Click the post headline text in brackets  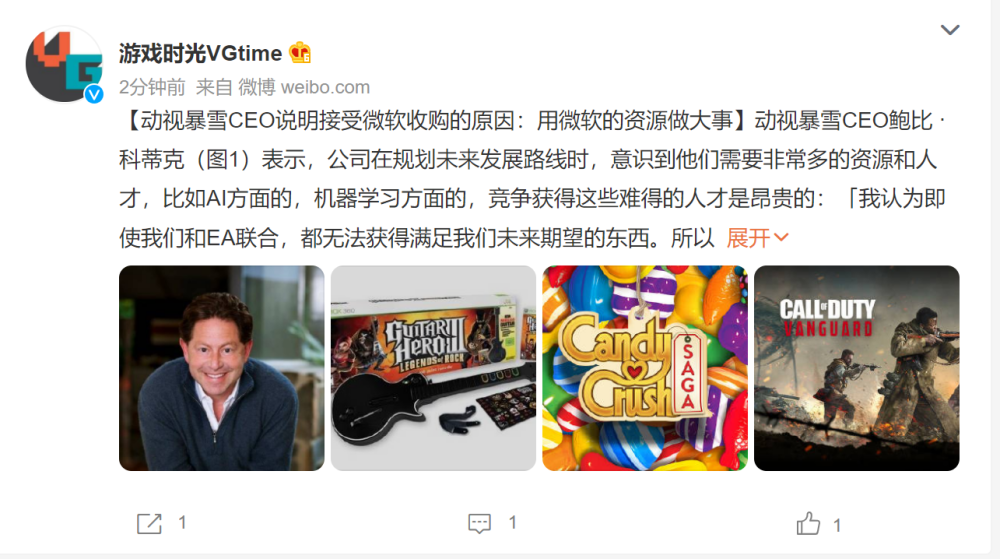pyautogui.click(x=436, y=120)
